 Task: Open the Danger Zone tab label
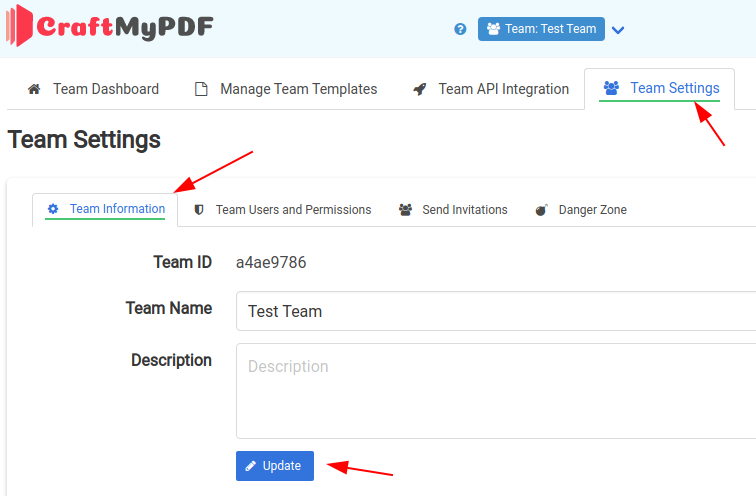(592, 210)
